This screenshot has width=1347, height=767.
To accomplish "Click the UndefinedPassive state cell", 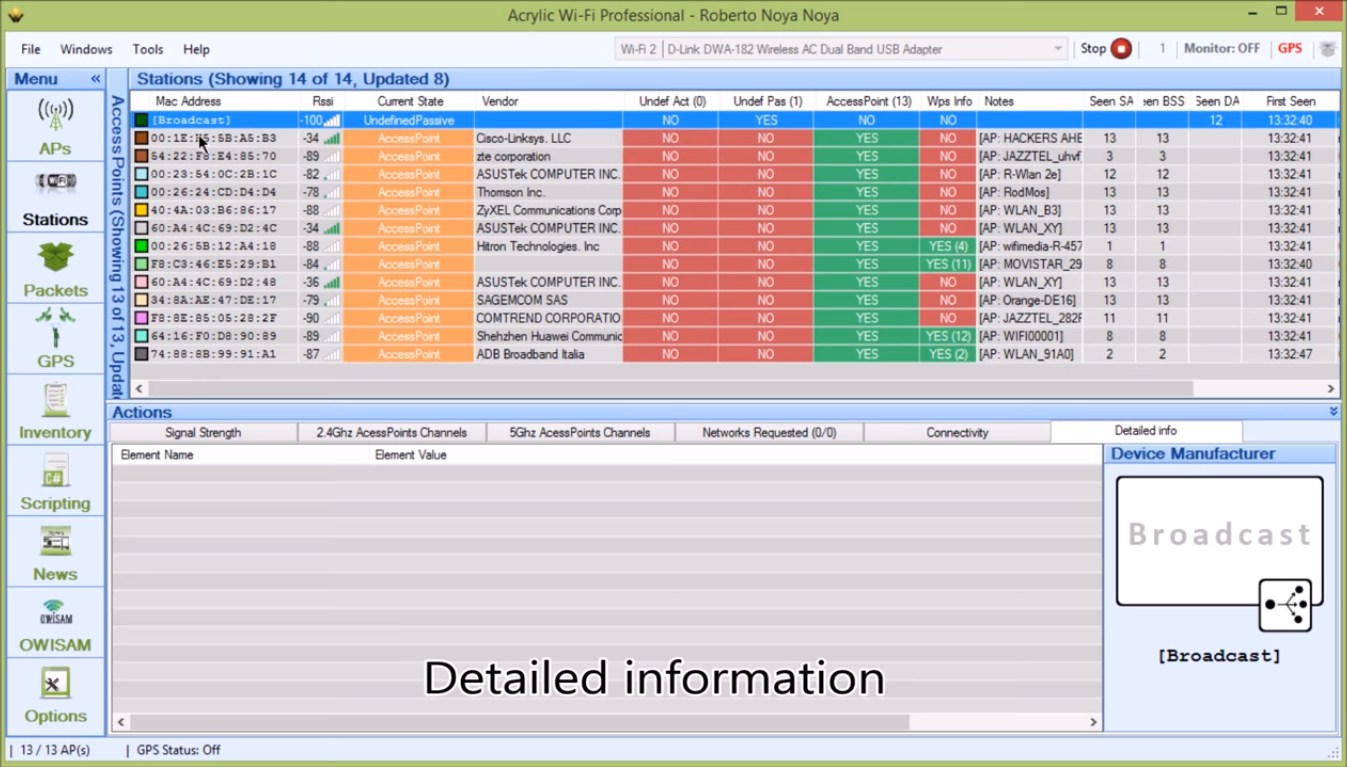I will [409, 120].
